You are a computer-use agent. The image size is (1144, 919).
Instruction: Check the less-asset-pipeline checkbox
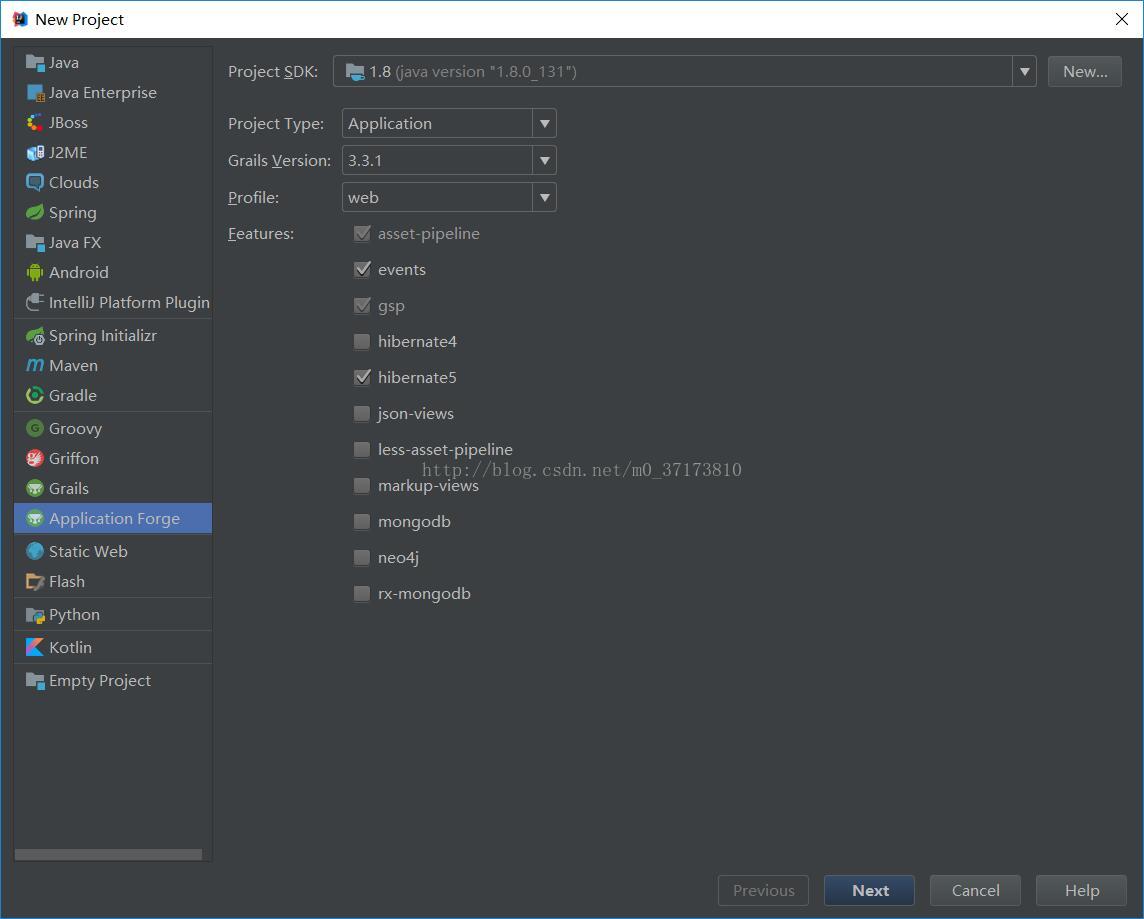coord(362,449)
